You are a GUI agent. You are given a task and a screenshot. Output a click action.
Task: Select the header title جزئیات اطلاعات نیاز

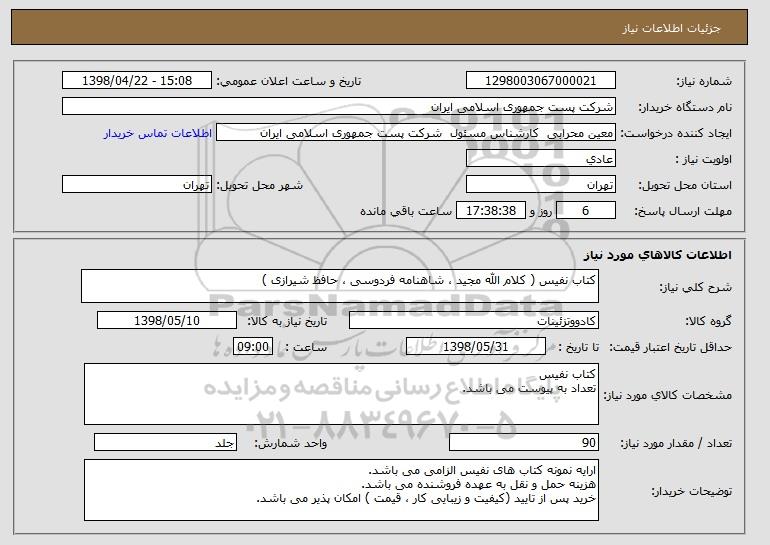pyautogui.click(x=671, y=28)
